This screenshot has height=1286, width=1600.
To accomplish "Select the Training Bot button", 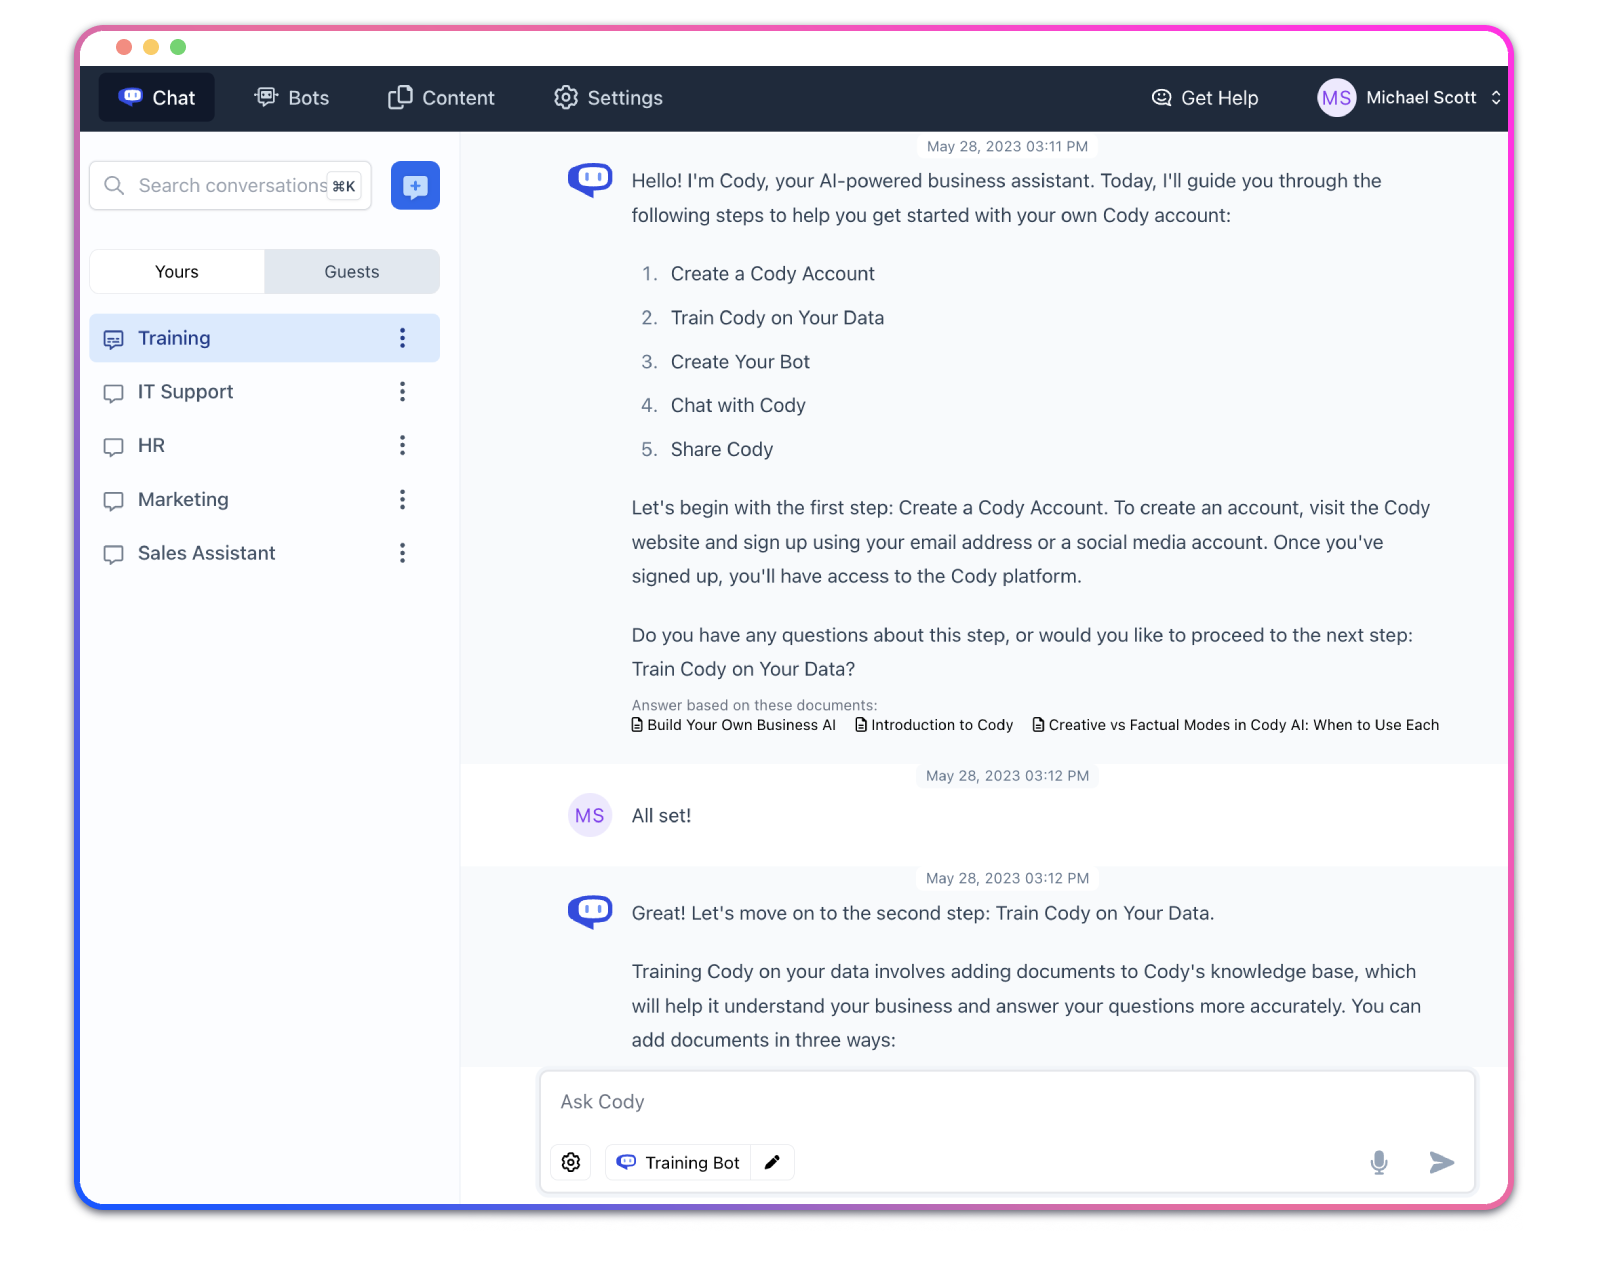I will pyautogui.click(x=679, y=1162).
